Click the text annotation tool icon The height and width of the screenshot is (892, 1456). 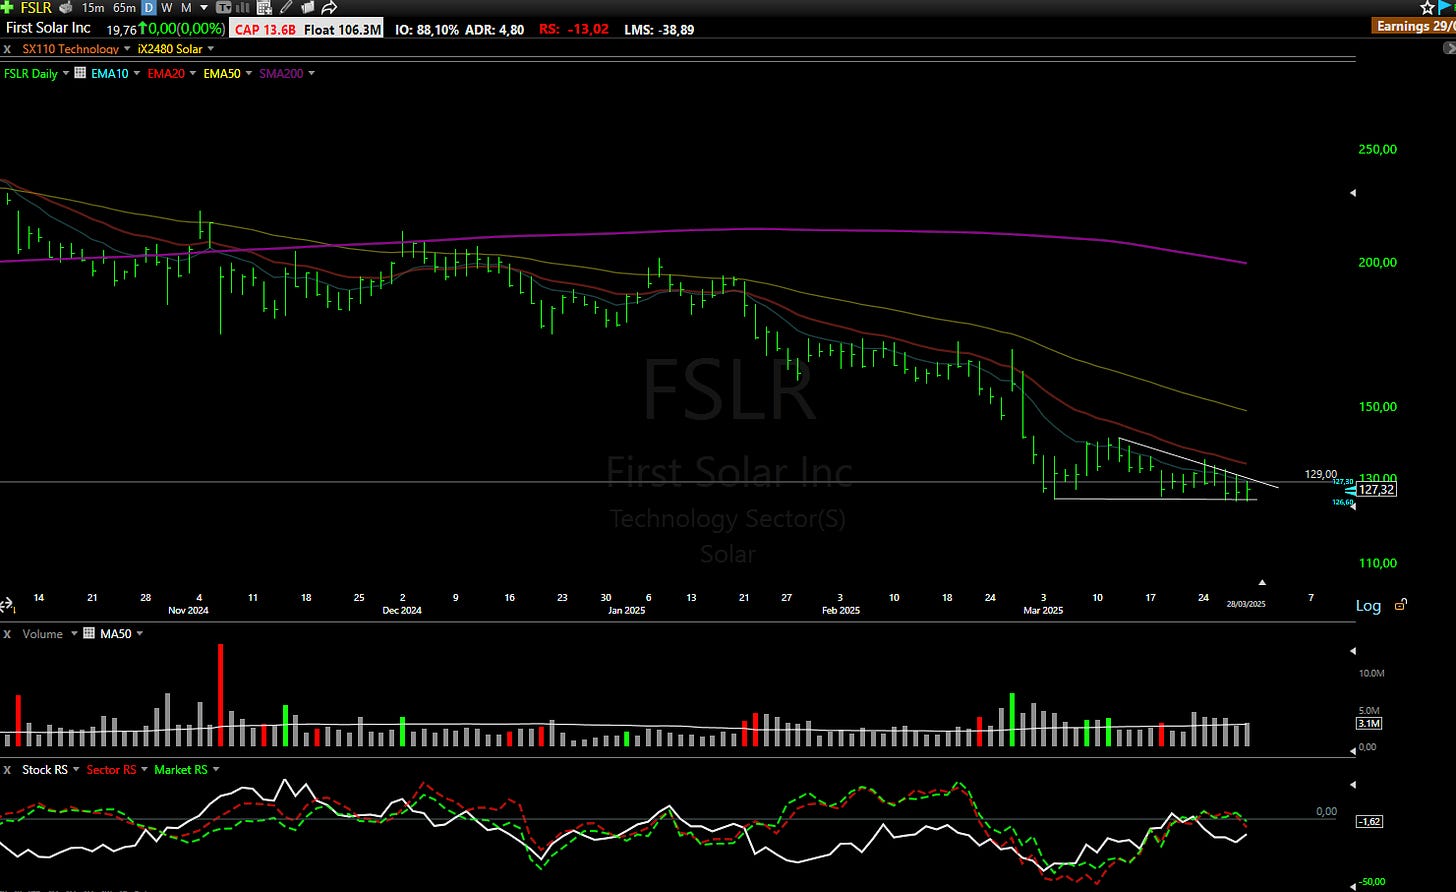click(x=223, y=8)
